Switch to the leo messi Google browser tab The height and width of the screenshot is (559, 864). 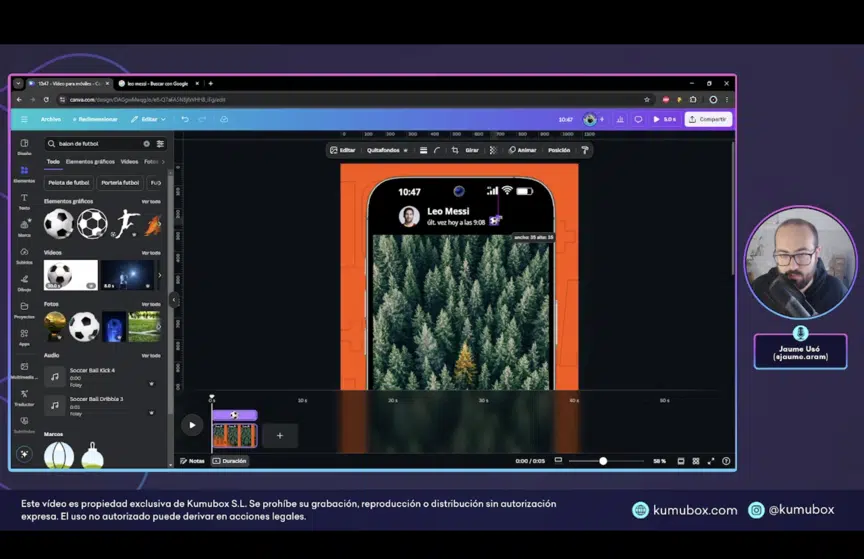[157, 84]
